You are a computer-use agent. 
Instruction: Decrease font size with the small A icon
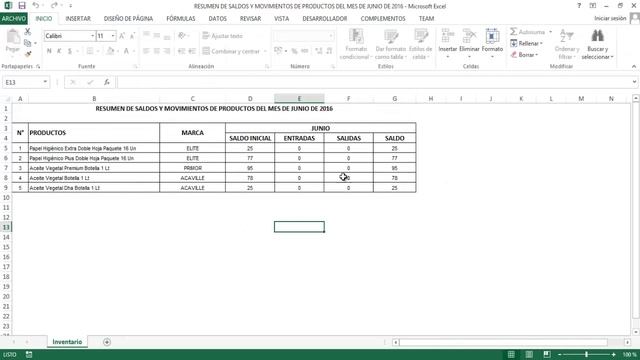pyautogui.click(x=132, y=36)
